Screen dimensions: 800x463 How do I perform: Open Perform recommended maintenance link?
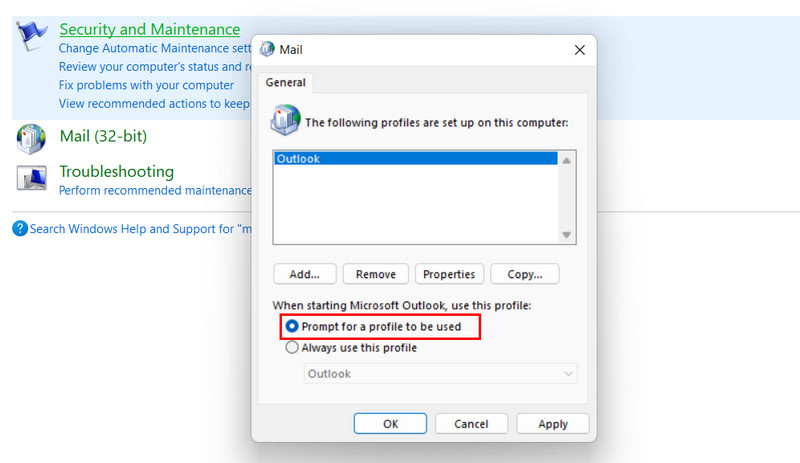point(155,190)
